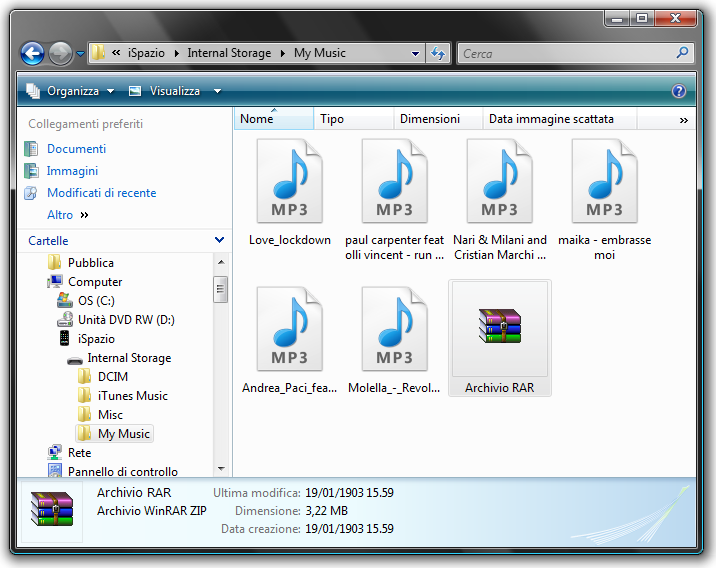Open the Documenti favorite link
This screenshot has width=716, height=568.
tap(76, 149)
